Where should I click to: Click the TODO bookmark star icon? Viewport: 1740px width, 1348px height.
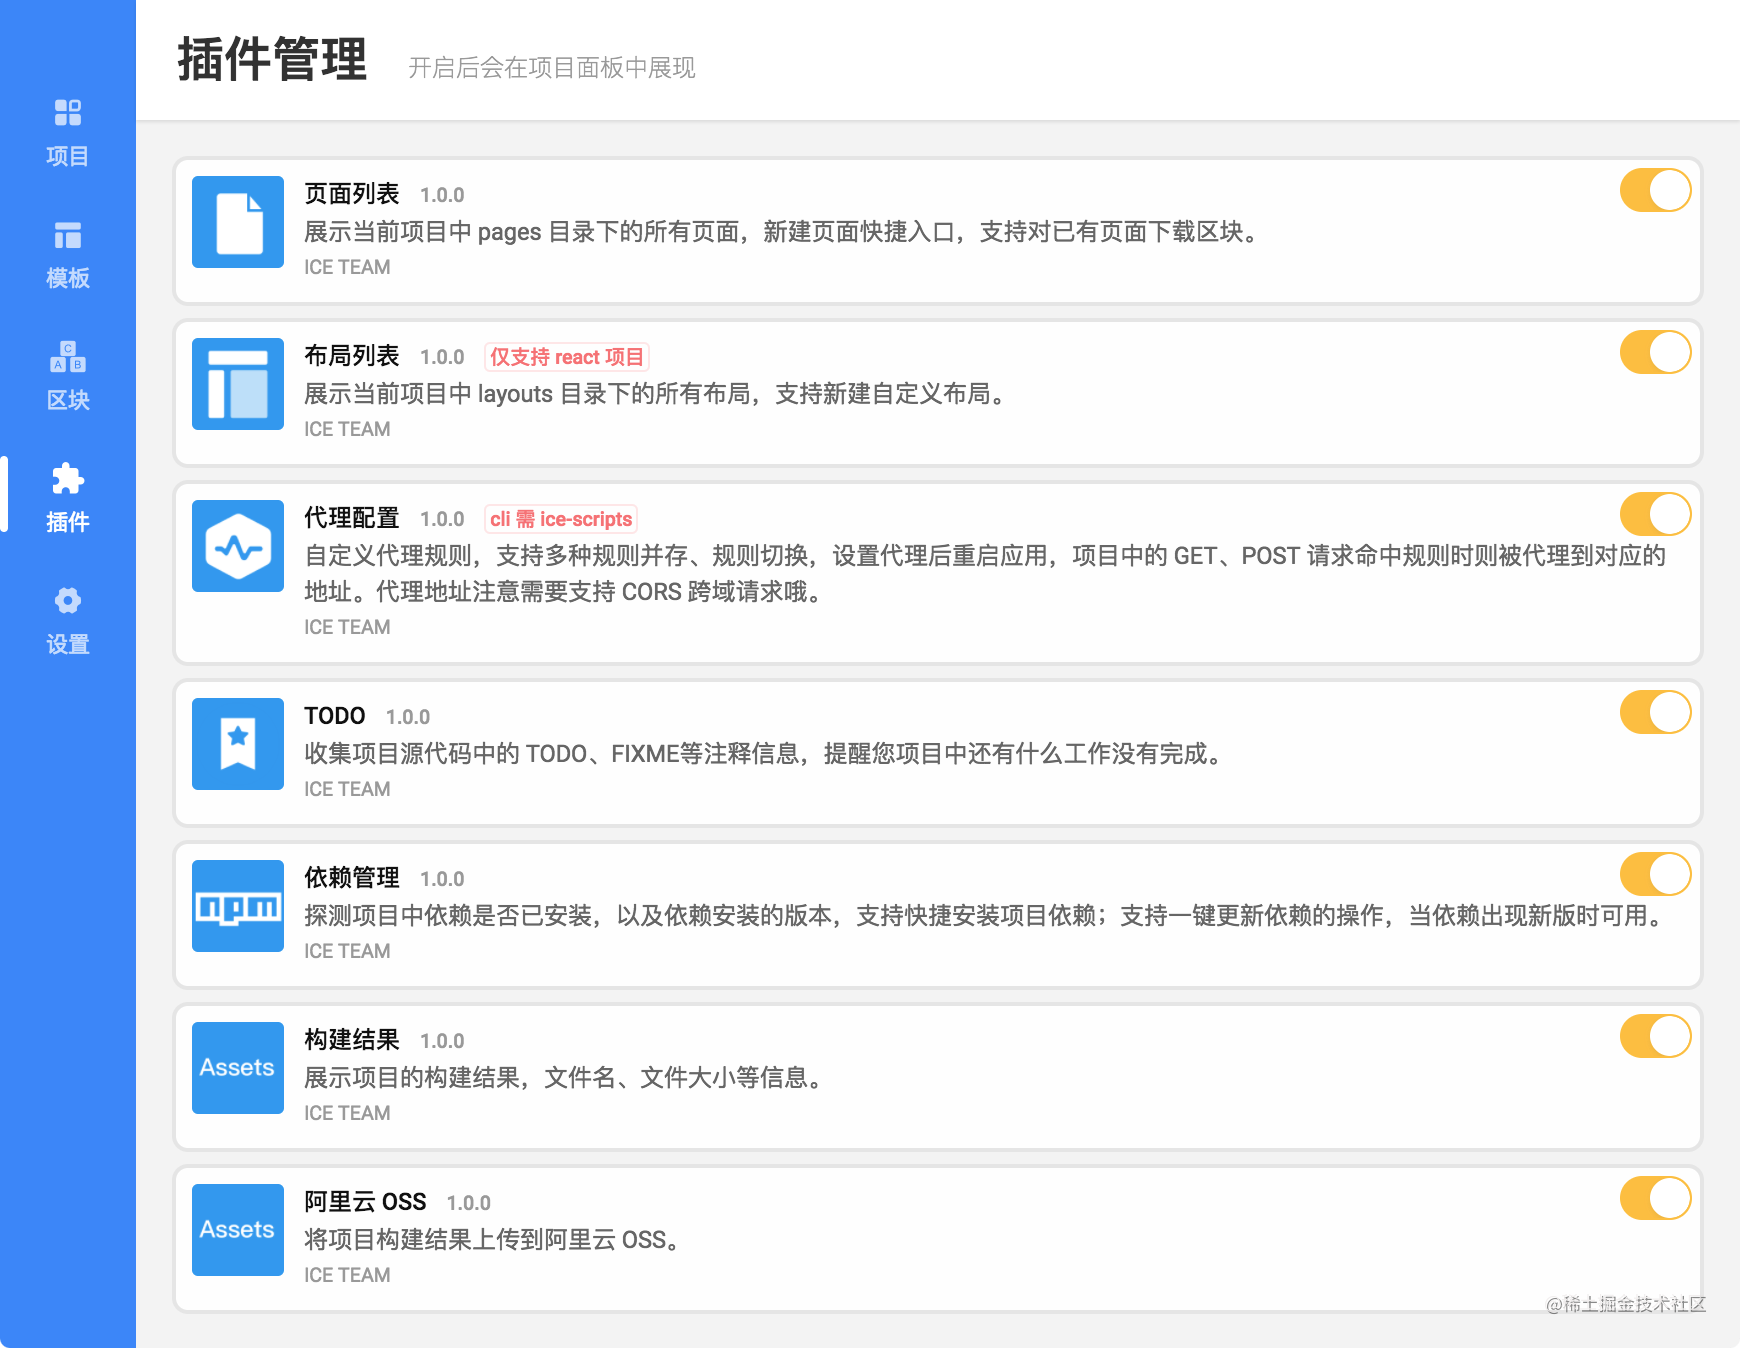238,744
